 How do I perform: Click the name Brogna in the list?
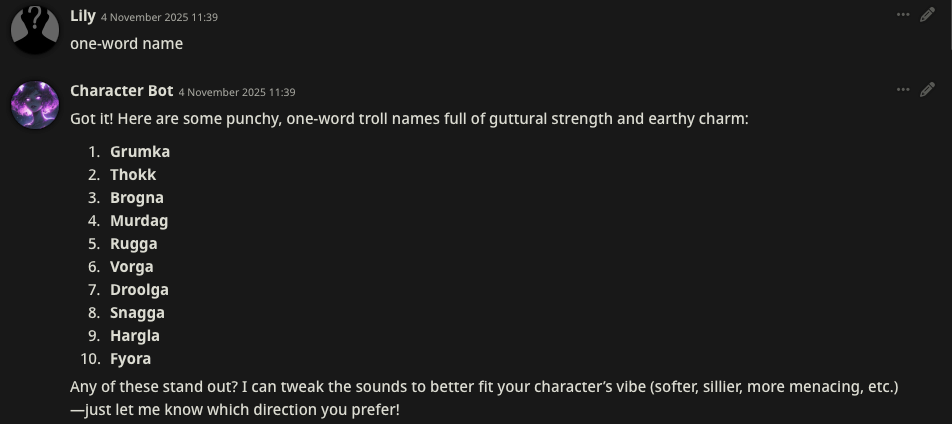point(137,198)
